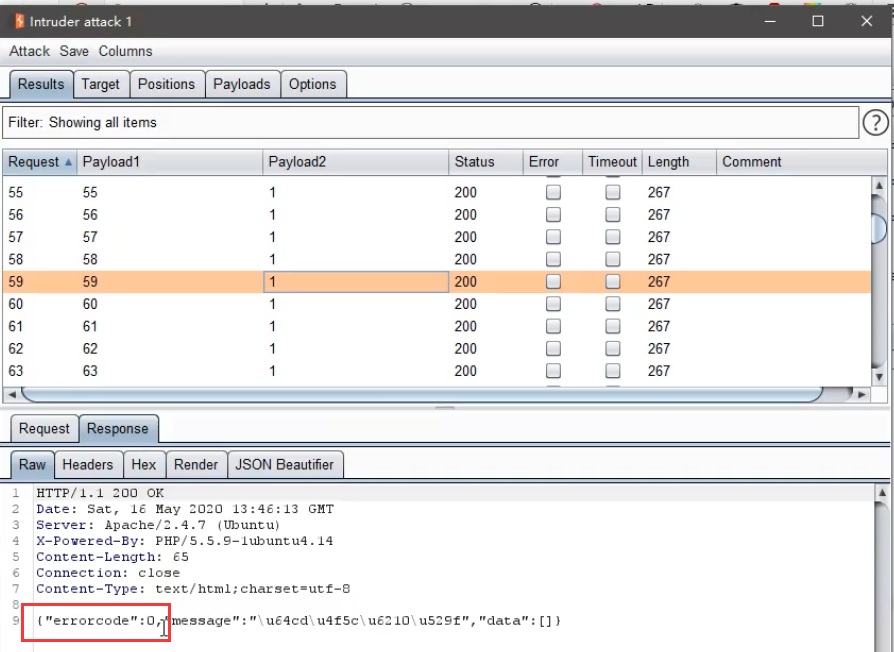Image resolution: width=894 pixels, height=652 pixels.
Task: Open the Columns menu
Action: pos(125,51)
